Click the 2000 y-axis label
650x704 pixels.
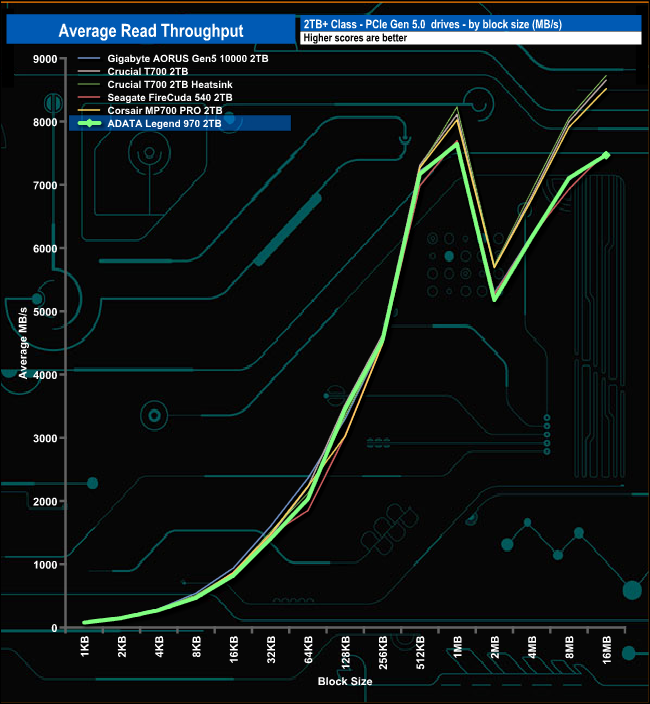tap(45, 502)
